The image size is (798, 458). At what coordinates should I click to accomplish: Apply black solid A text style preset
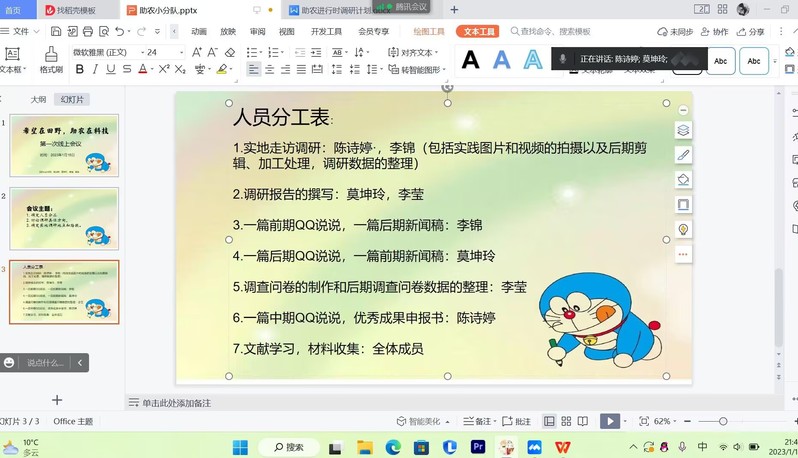[x=471, y=60]
